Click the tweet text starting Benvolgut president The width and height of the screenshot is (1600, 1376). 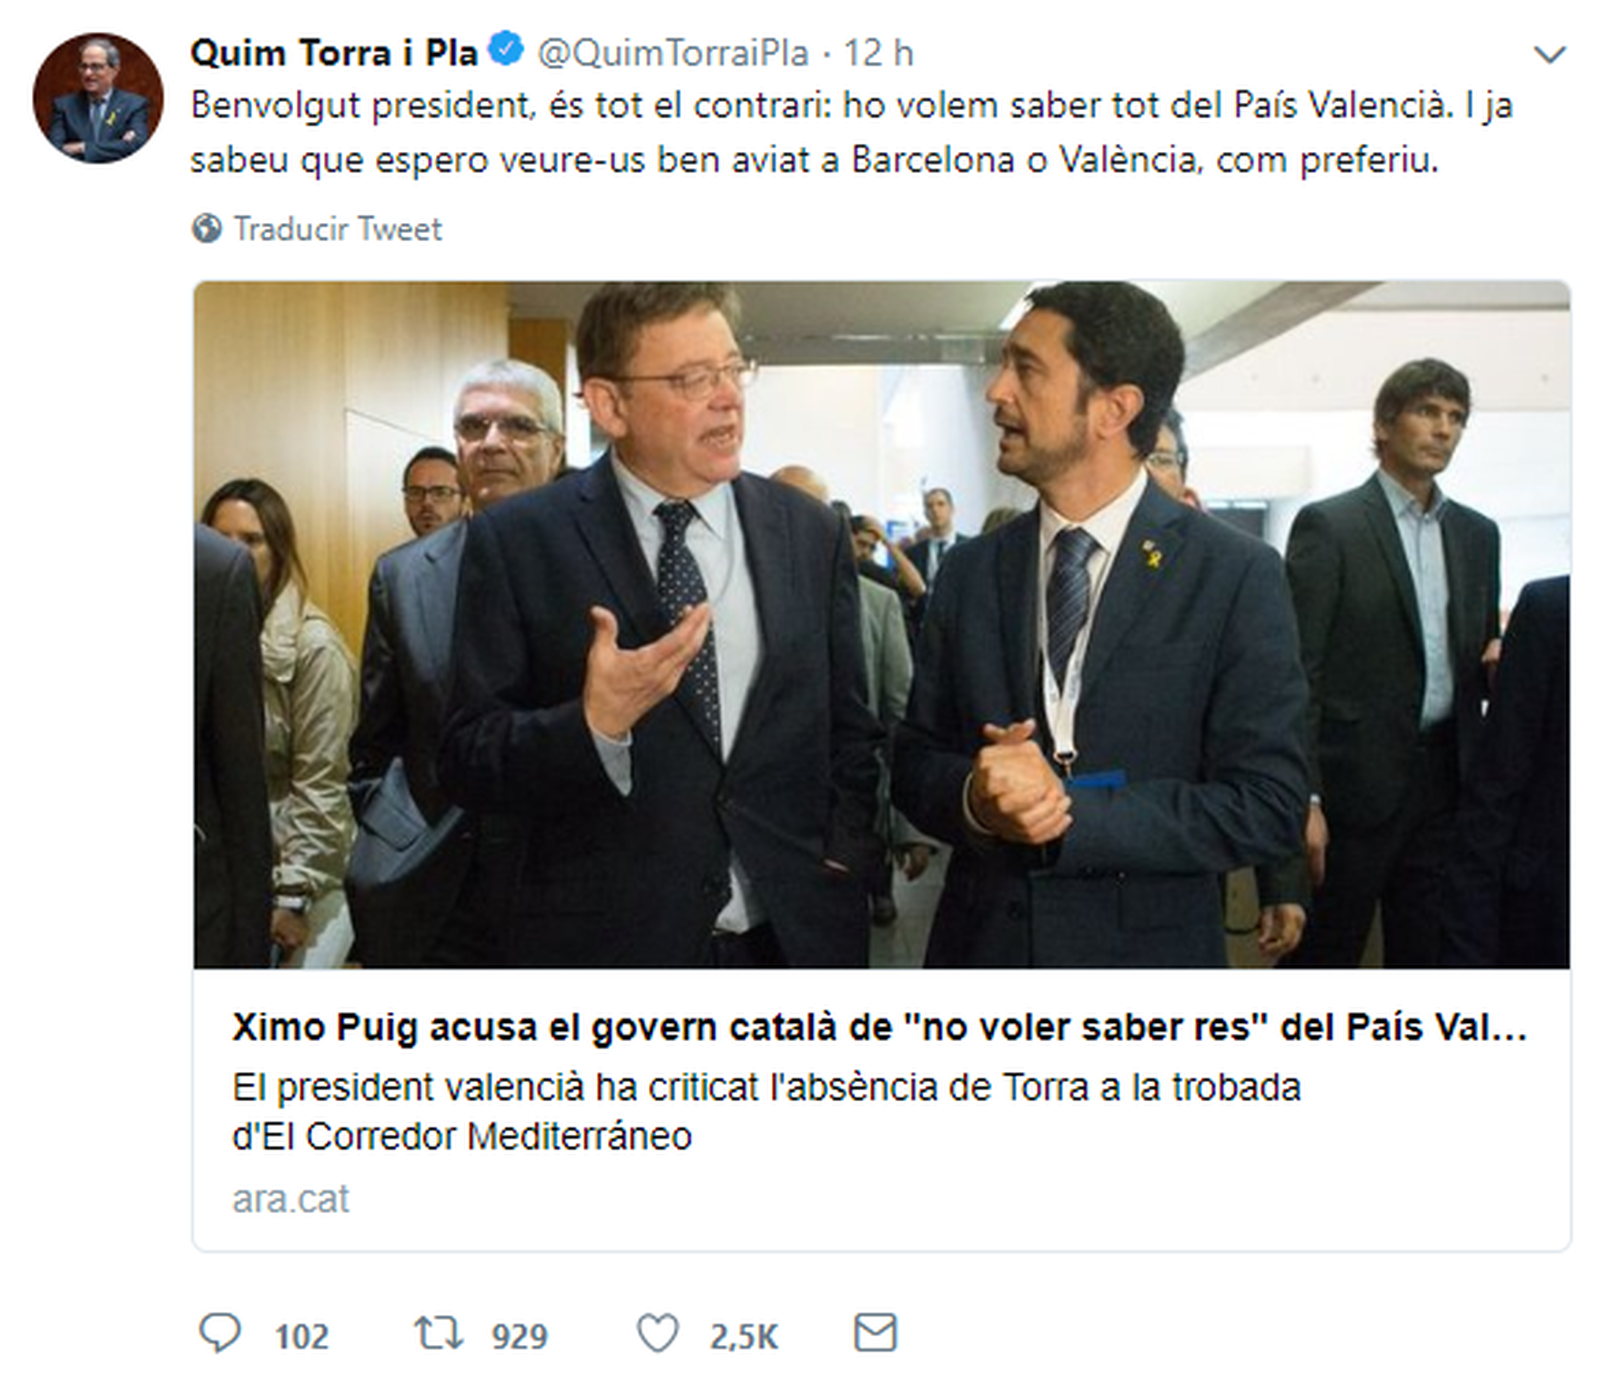tap(850, 132)
